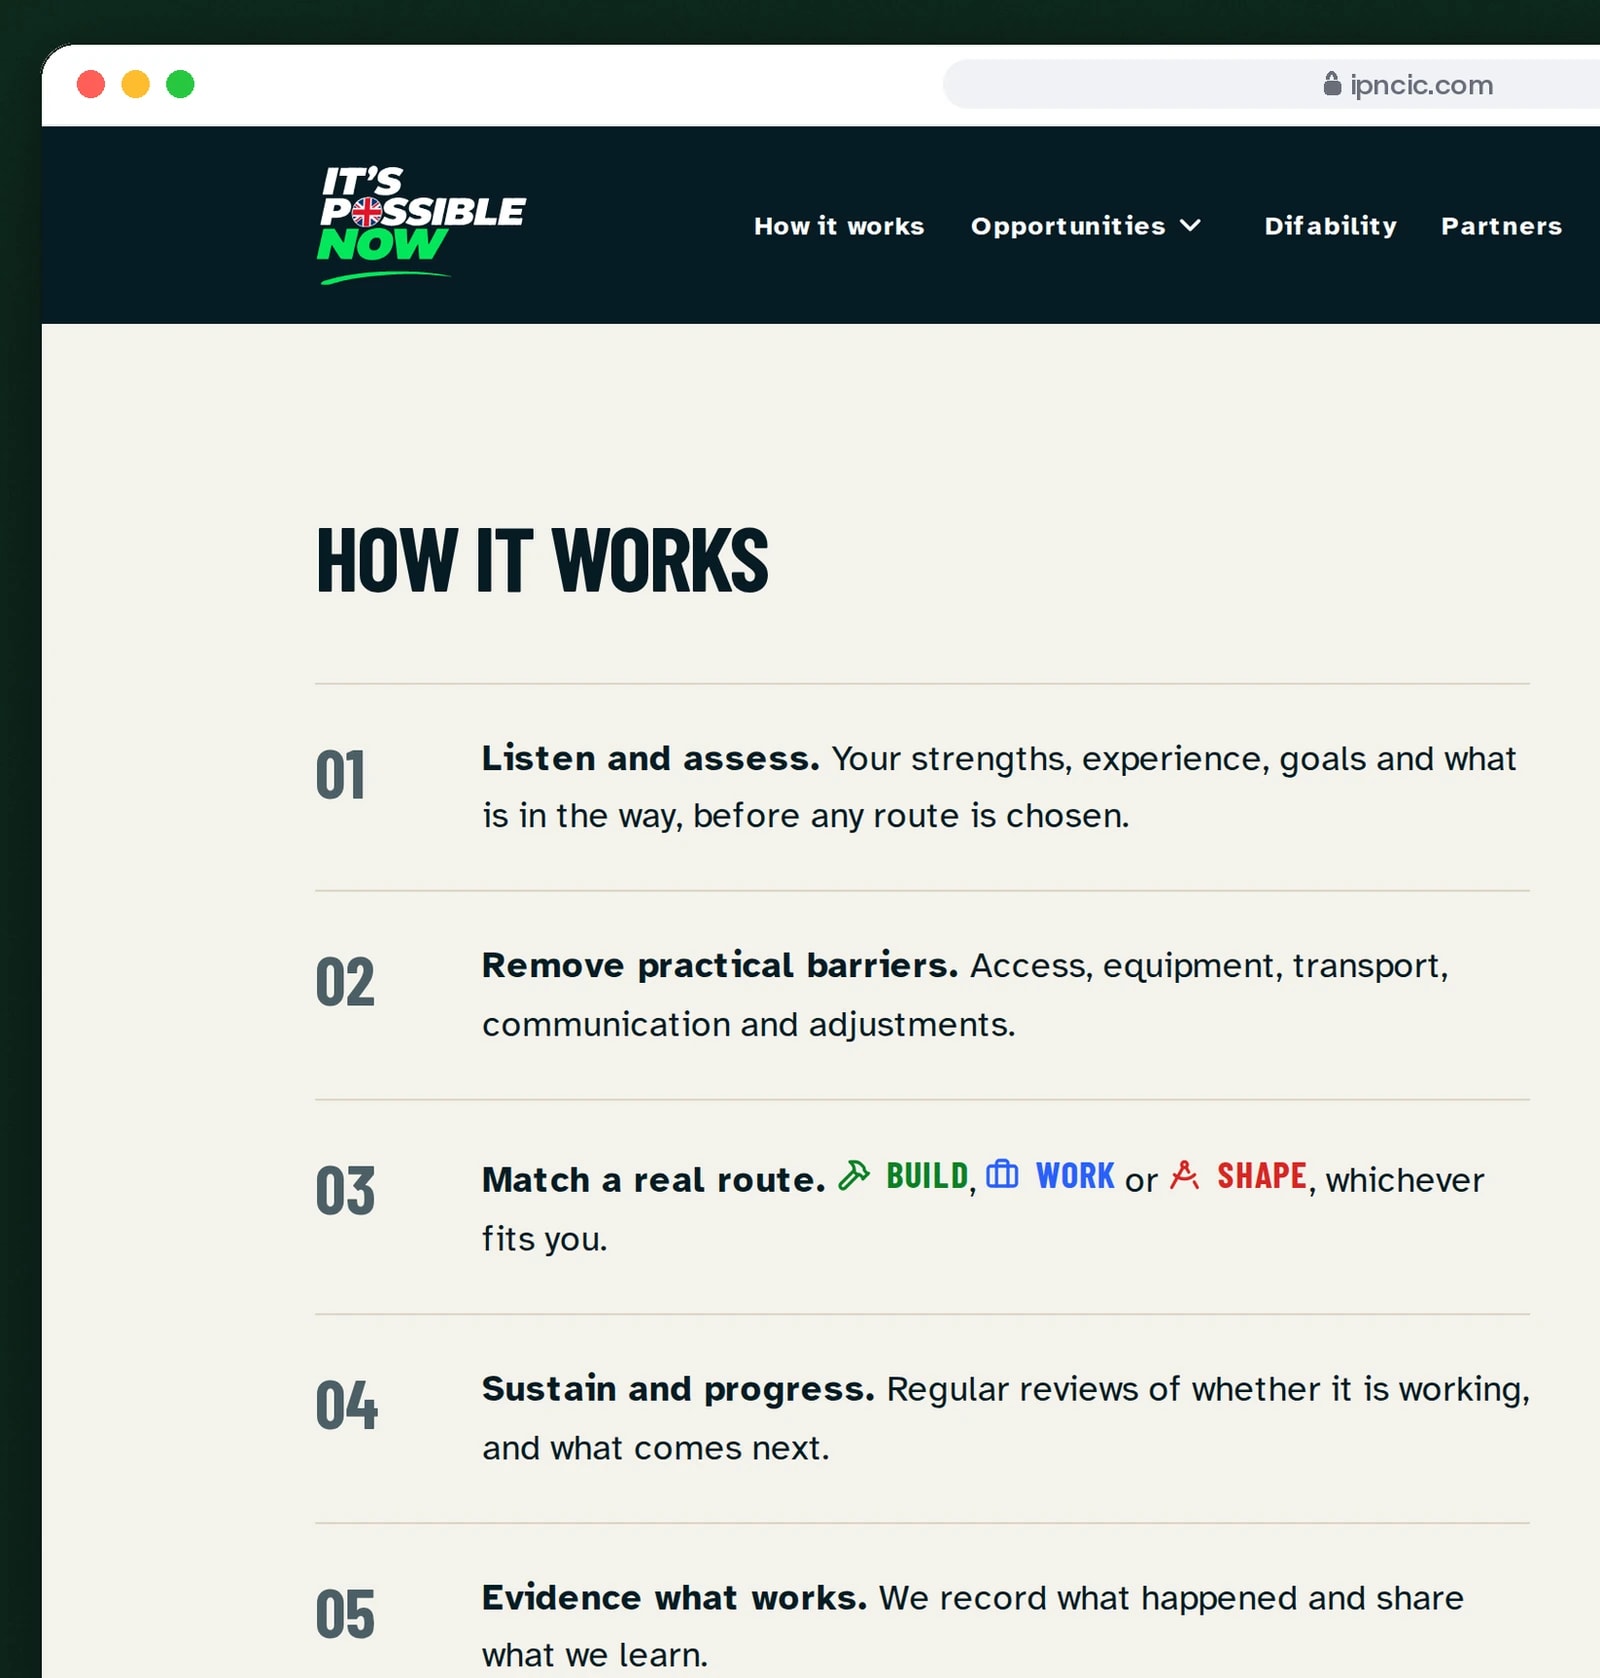1600x1678 pixels.
Task: Click 'communication and adjustments.' text
Action: pyautogui.click(x=749, y=1025)
